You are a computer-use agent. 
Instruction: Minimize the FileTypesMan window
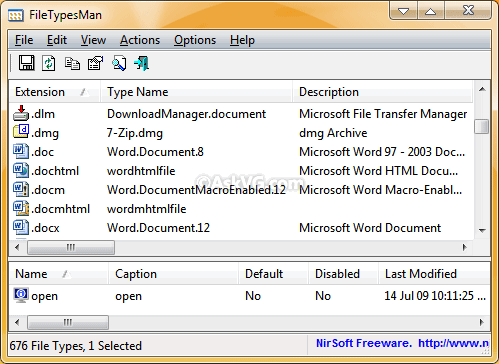tap(403, 11)
